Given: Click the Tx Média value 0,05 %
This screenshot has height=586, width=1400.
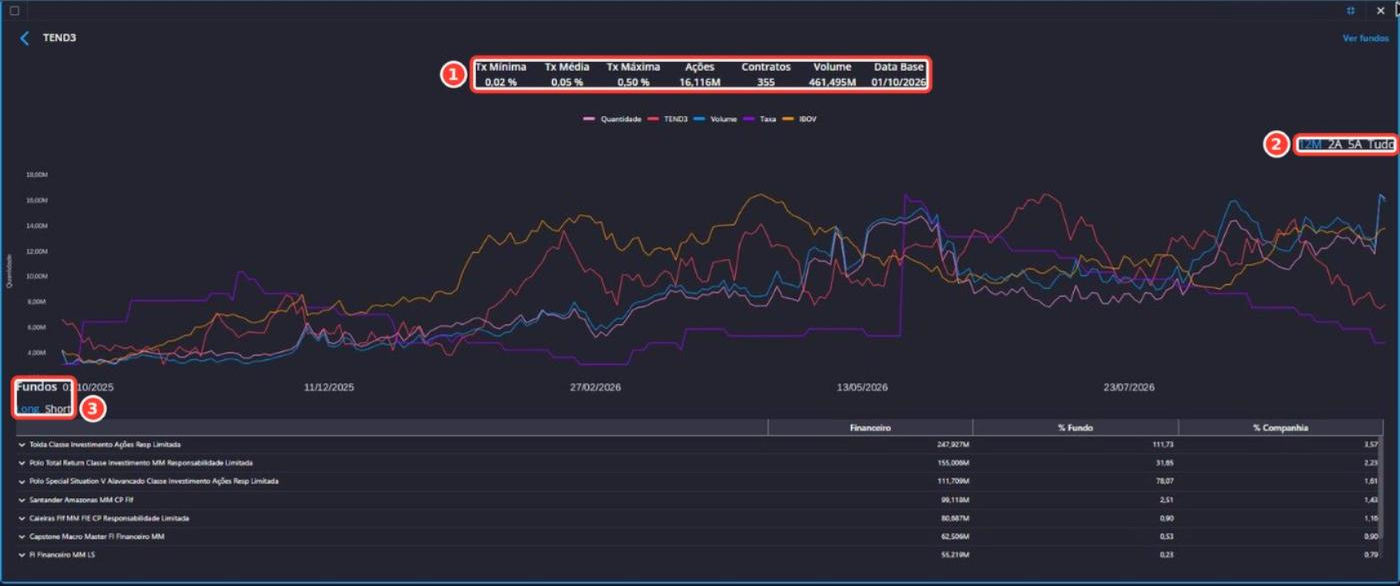Looking at the screenshot, I should click(x=566, y=82).
